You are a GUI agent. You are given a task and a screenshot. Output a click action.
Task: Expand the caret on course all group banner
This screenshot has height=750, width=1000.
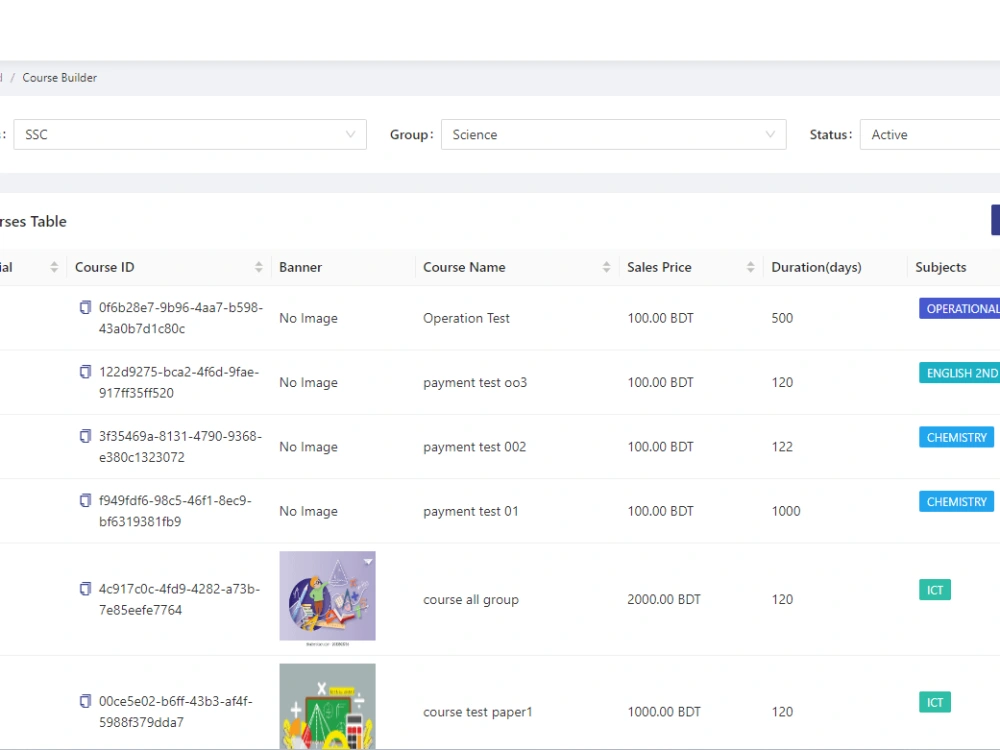368,562
